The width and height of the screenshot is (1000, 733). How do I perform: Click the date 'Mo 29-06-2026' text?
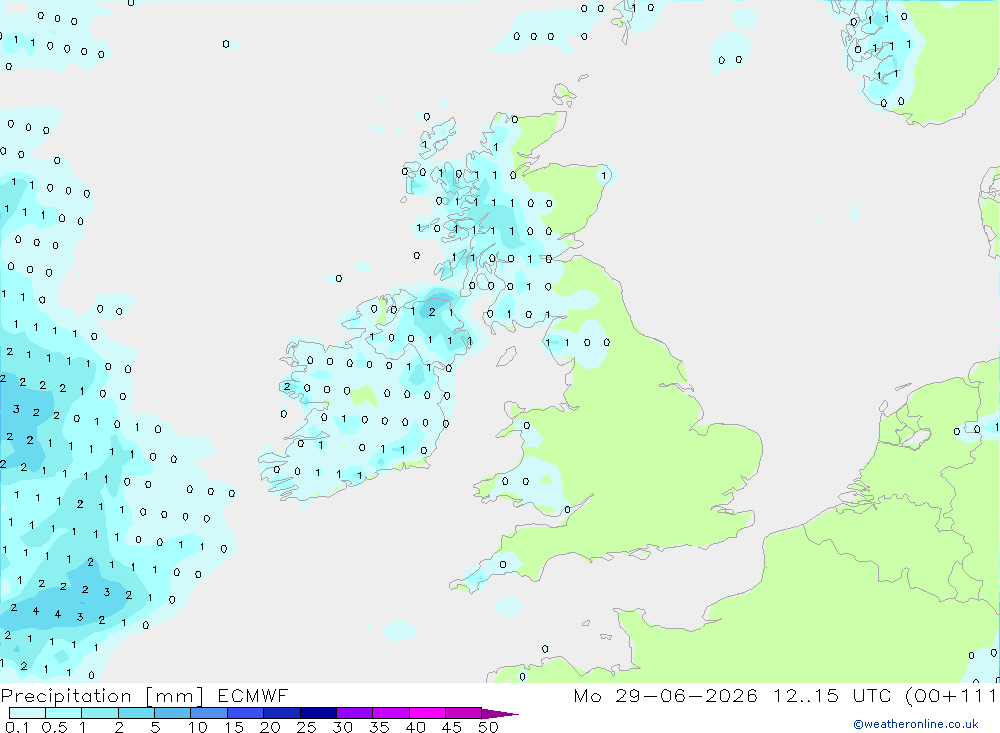[665, 695]
